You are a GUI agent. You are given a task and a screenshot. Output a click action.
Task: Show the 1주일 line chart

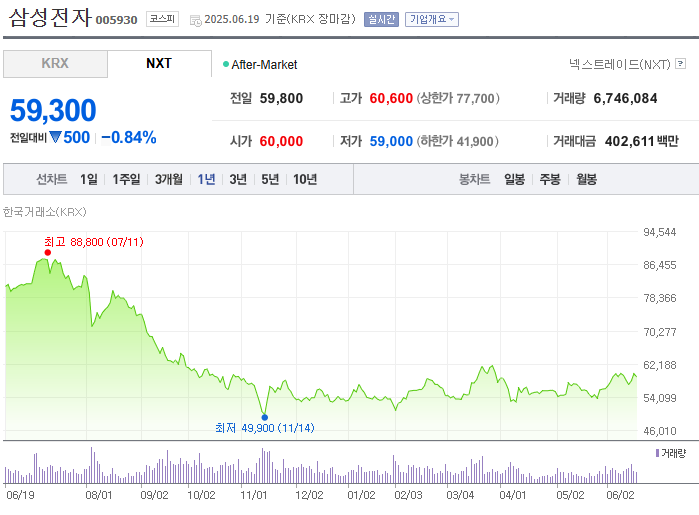click(x=126, y=179)
